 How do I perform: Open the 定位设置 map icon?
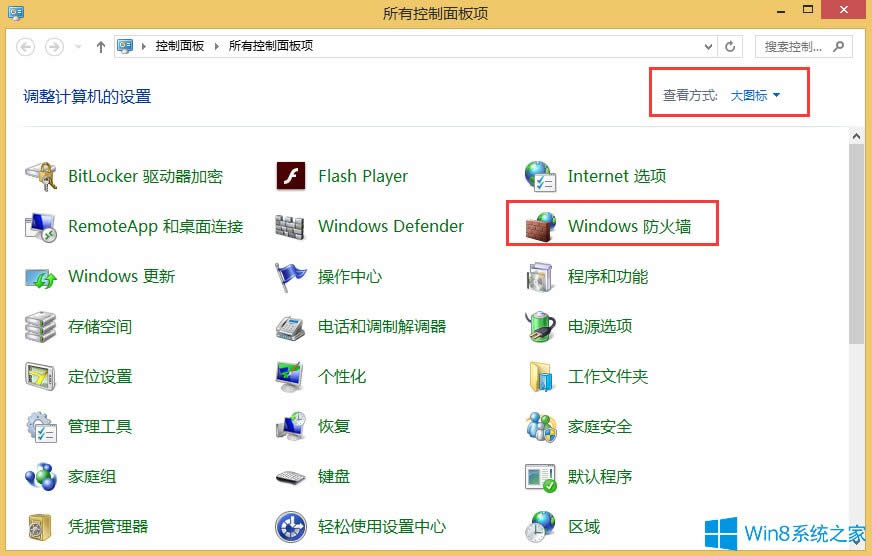coord(41,376)
